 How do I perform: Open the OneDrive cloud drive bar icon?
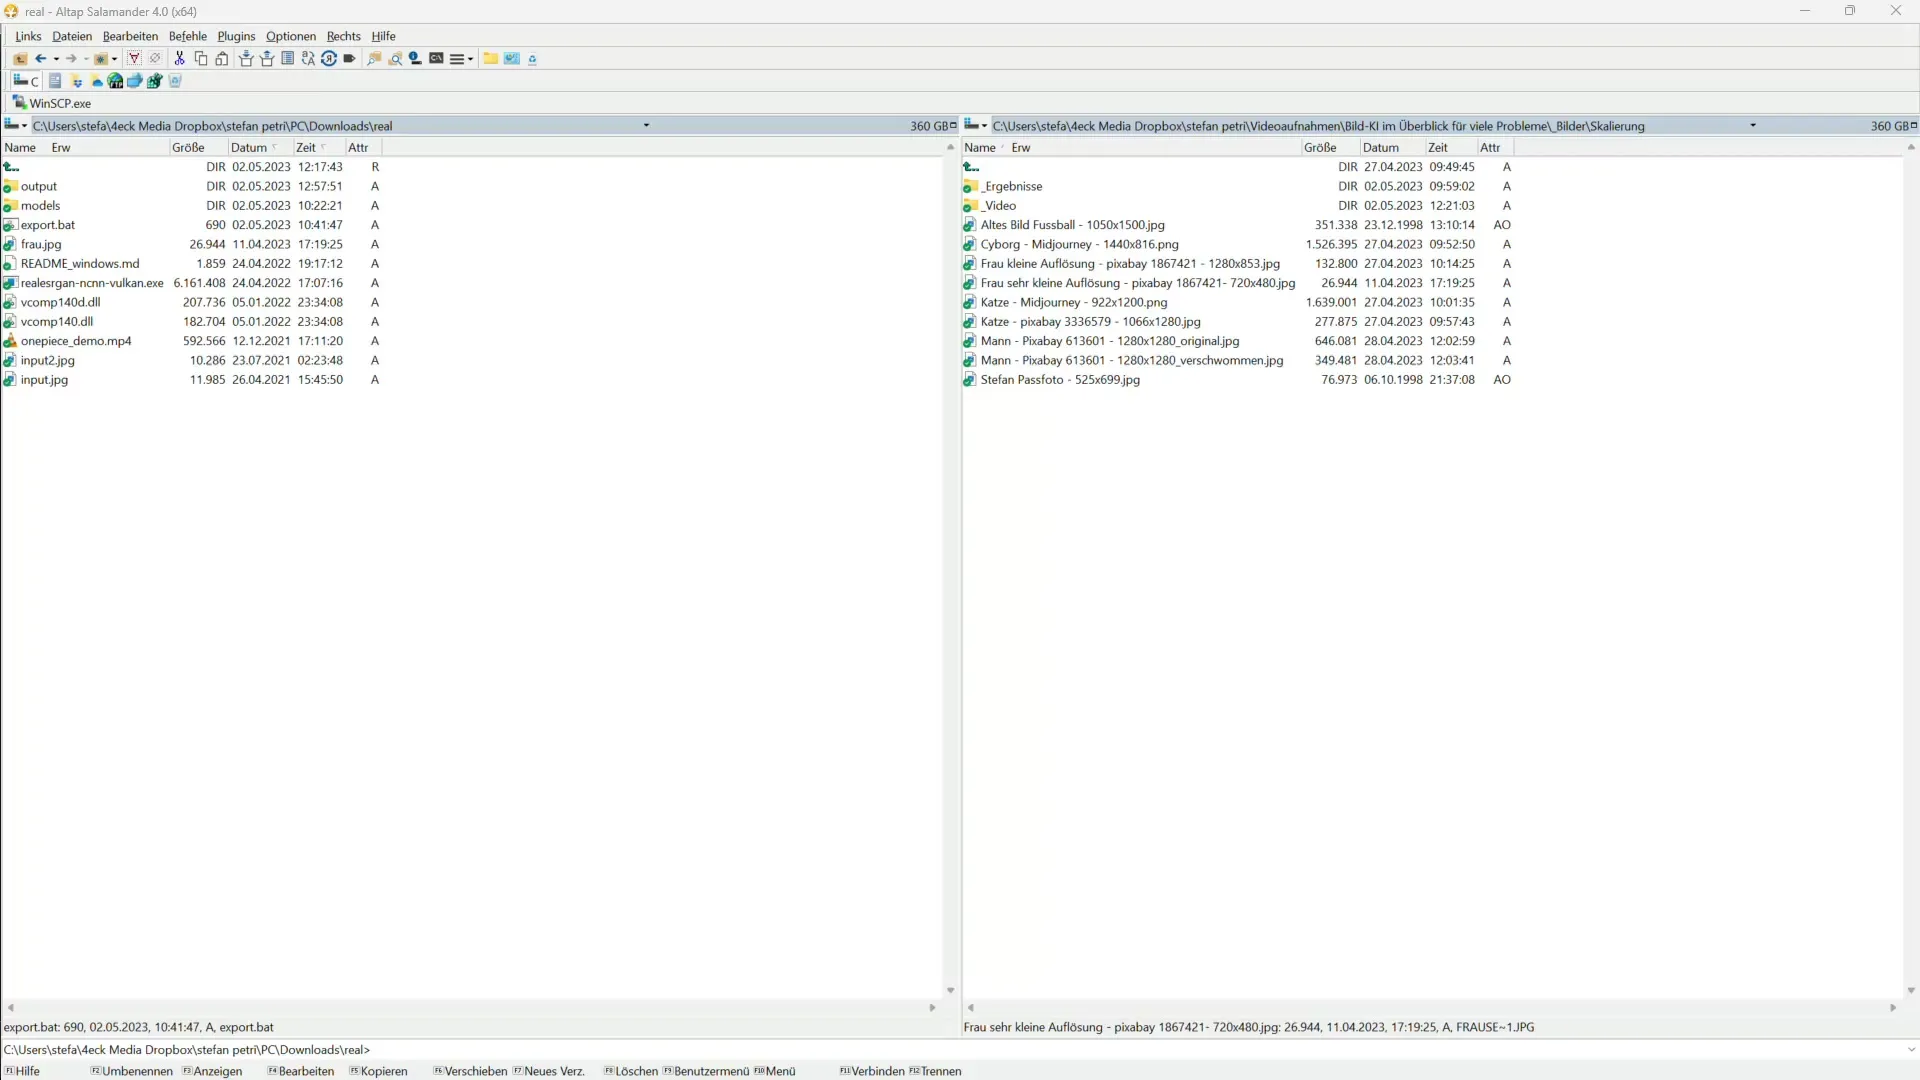pos(97,81)
